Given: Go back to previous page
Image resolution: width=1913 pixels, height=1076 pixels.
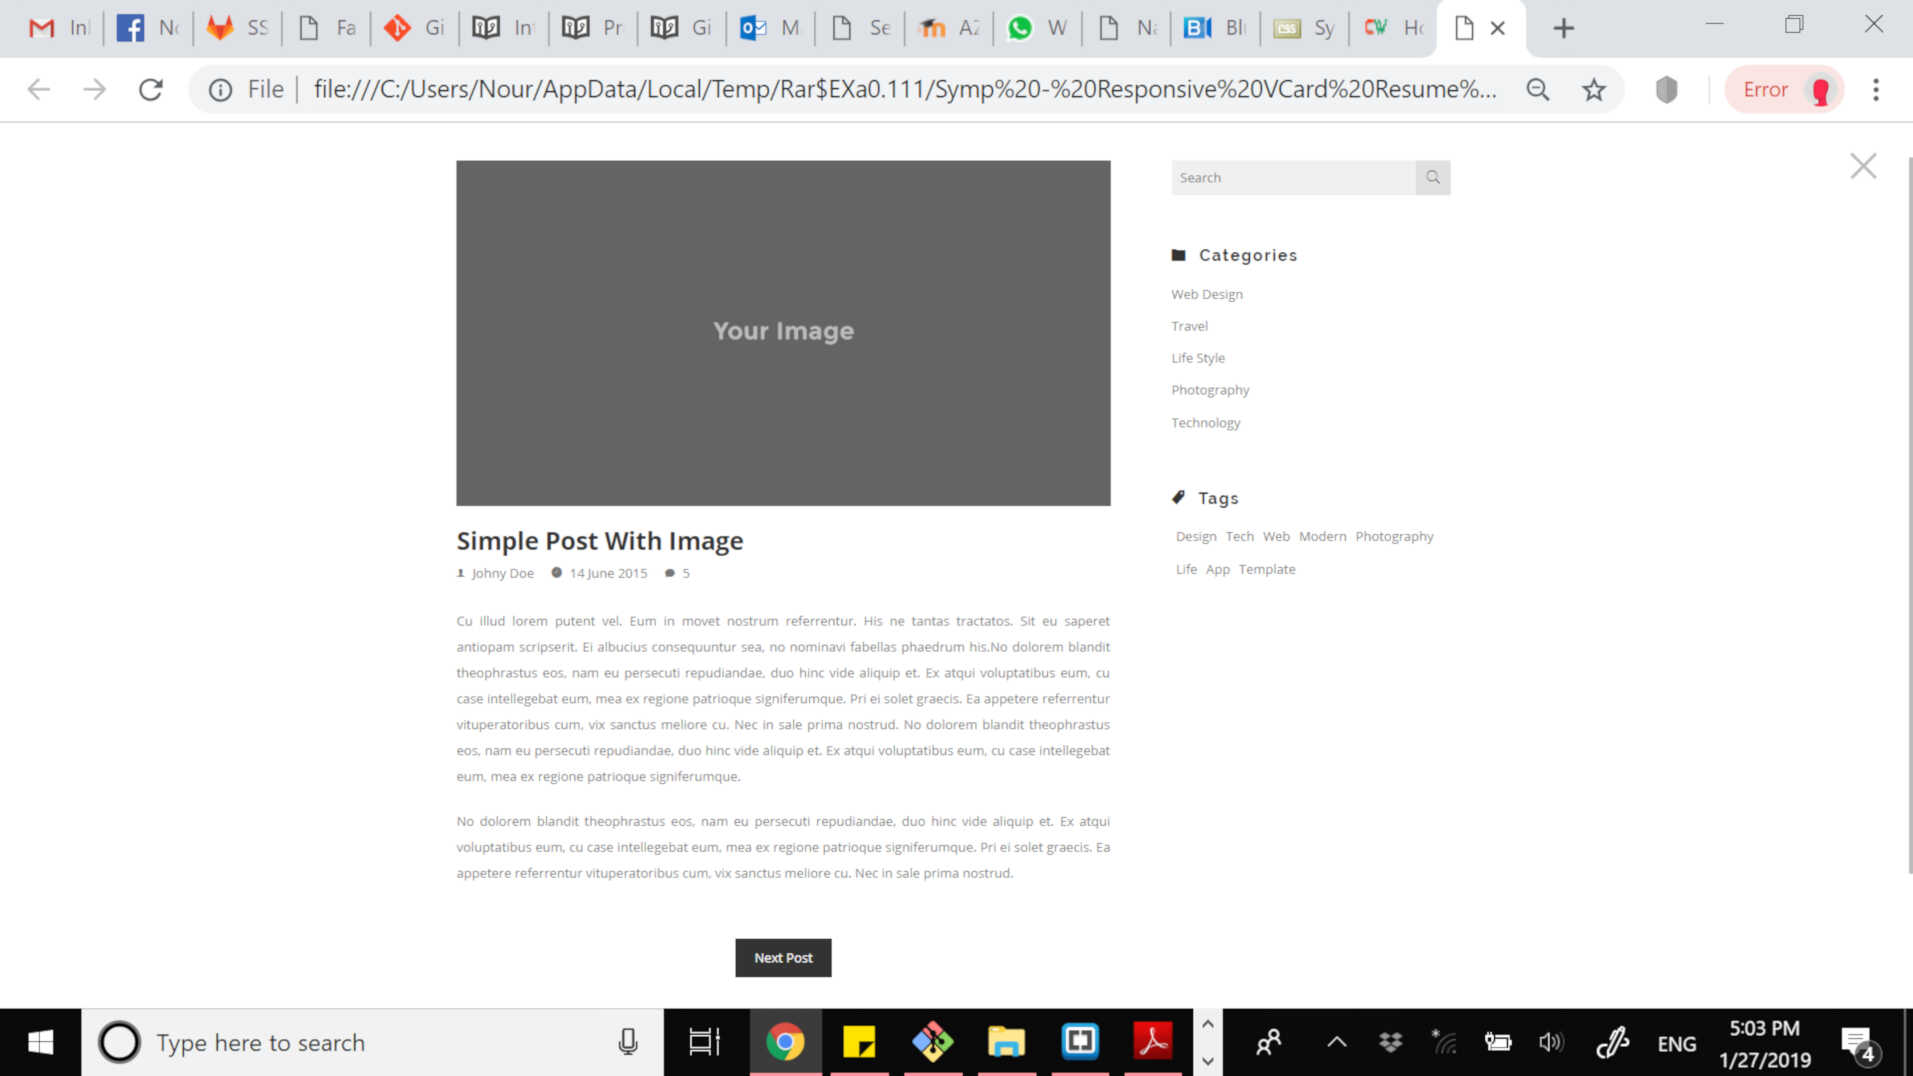Looking at the screenshot, I should (38, 89).
